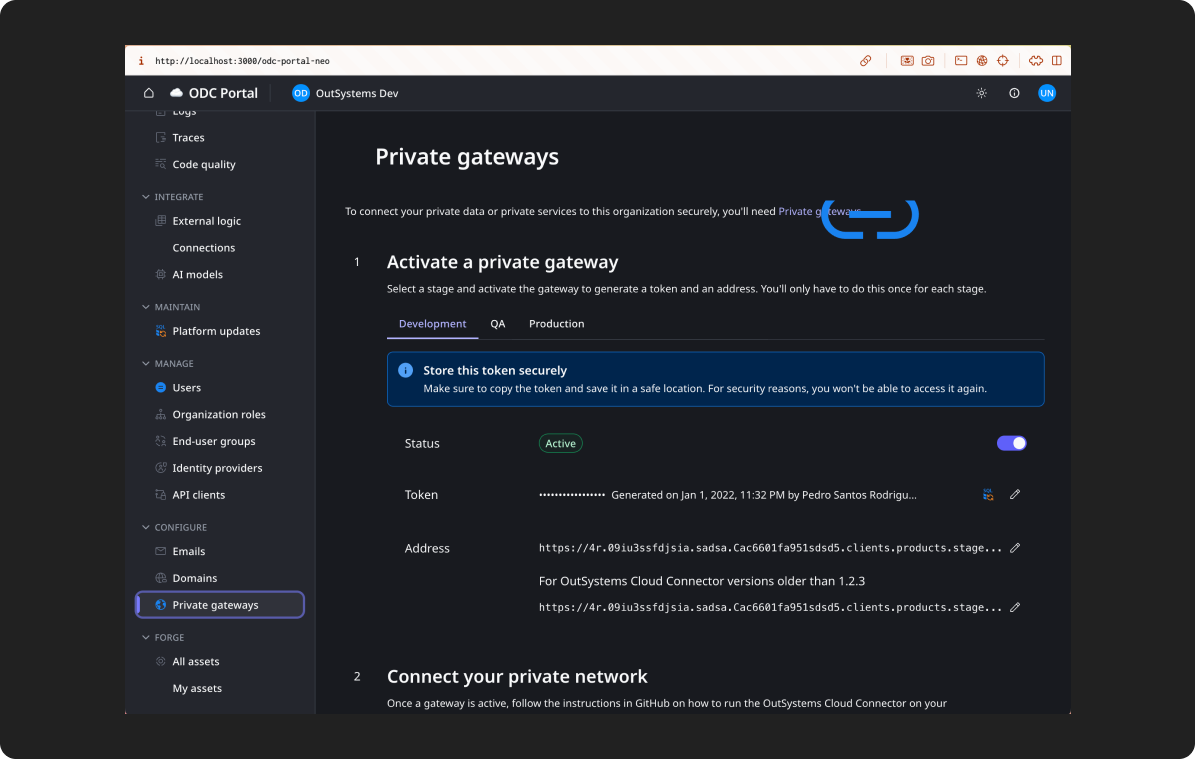
Task: Click the regenerate icon in the Token row
Action: (x=988, y=495)
